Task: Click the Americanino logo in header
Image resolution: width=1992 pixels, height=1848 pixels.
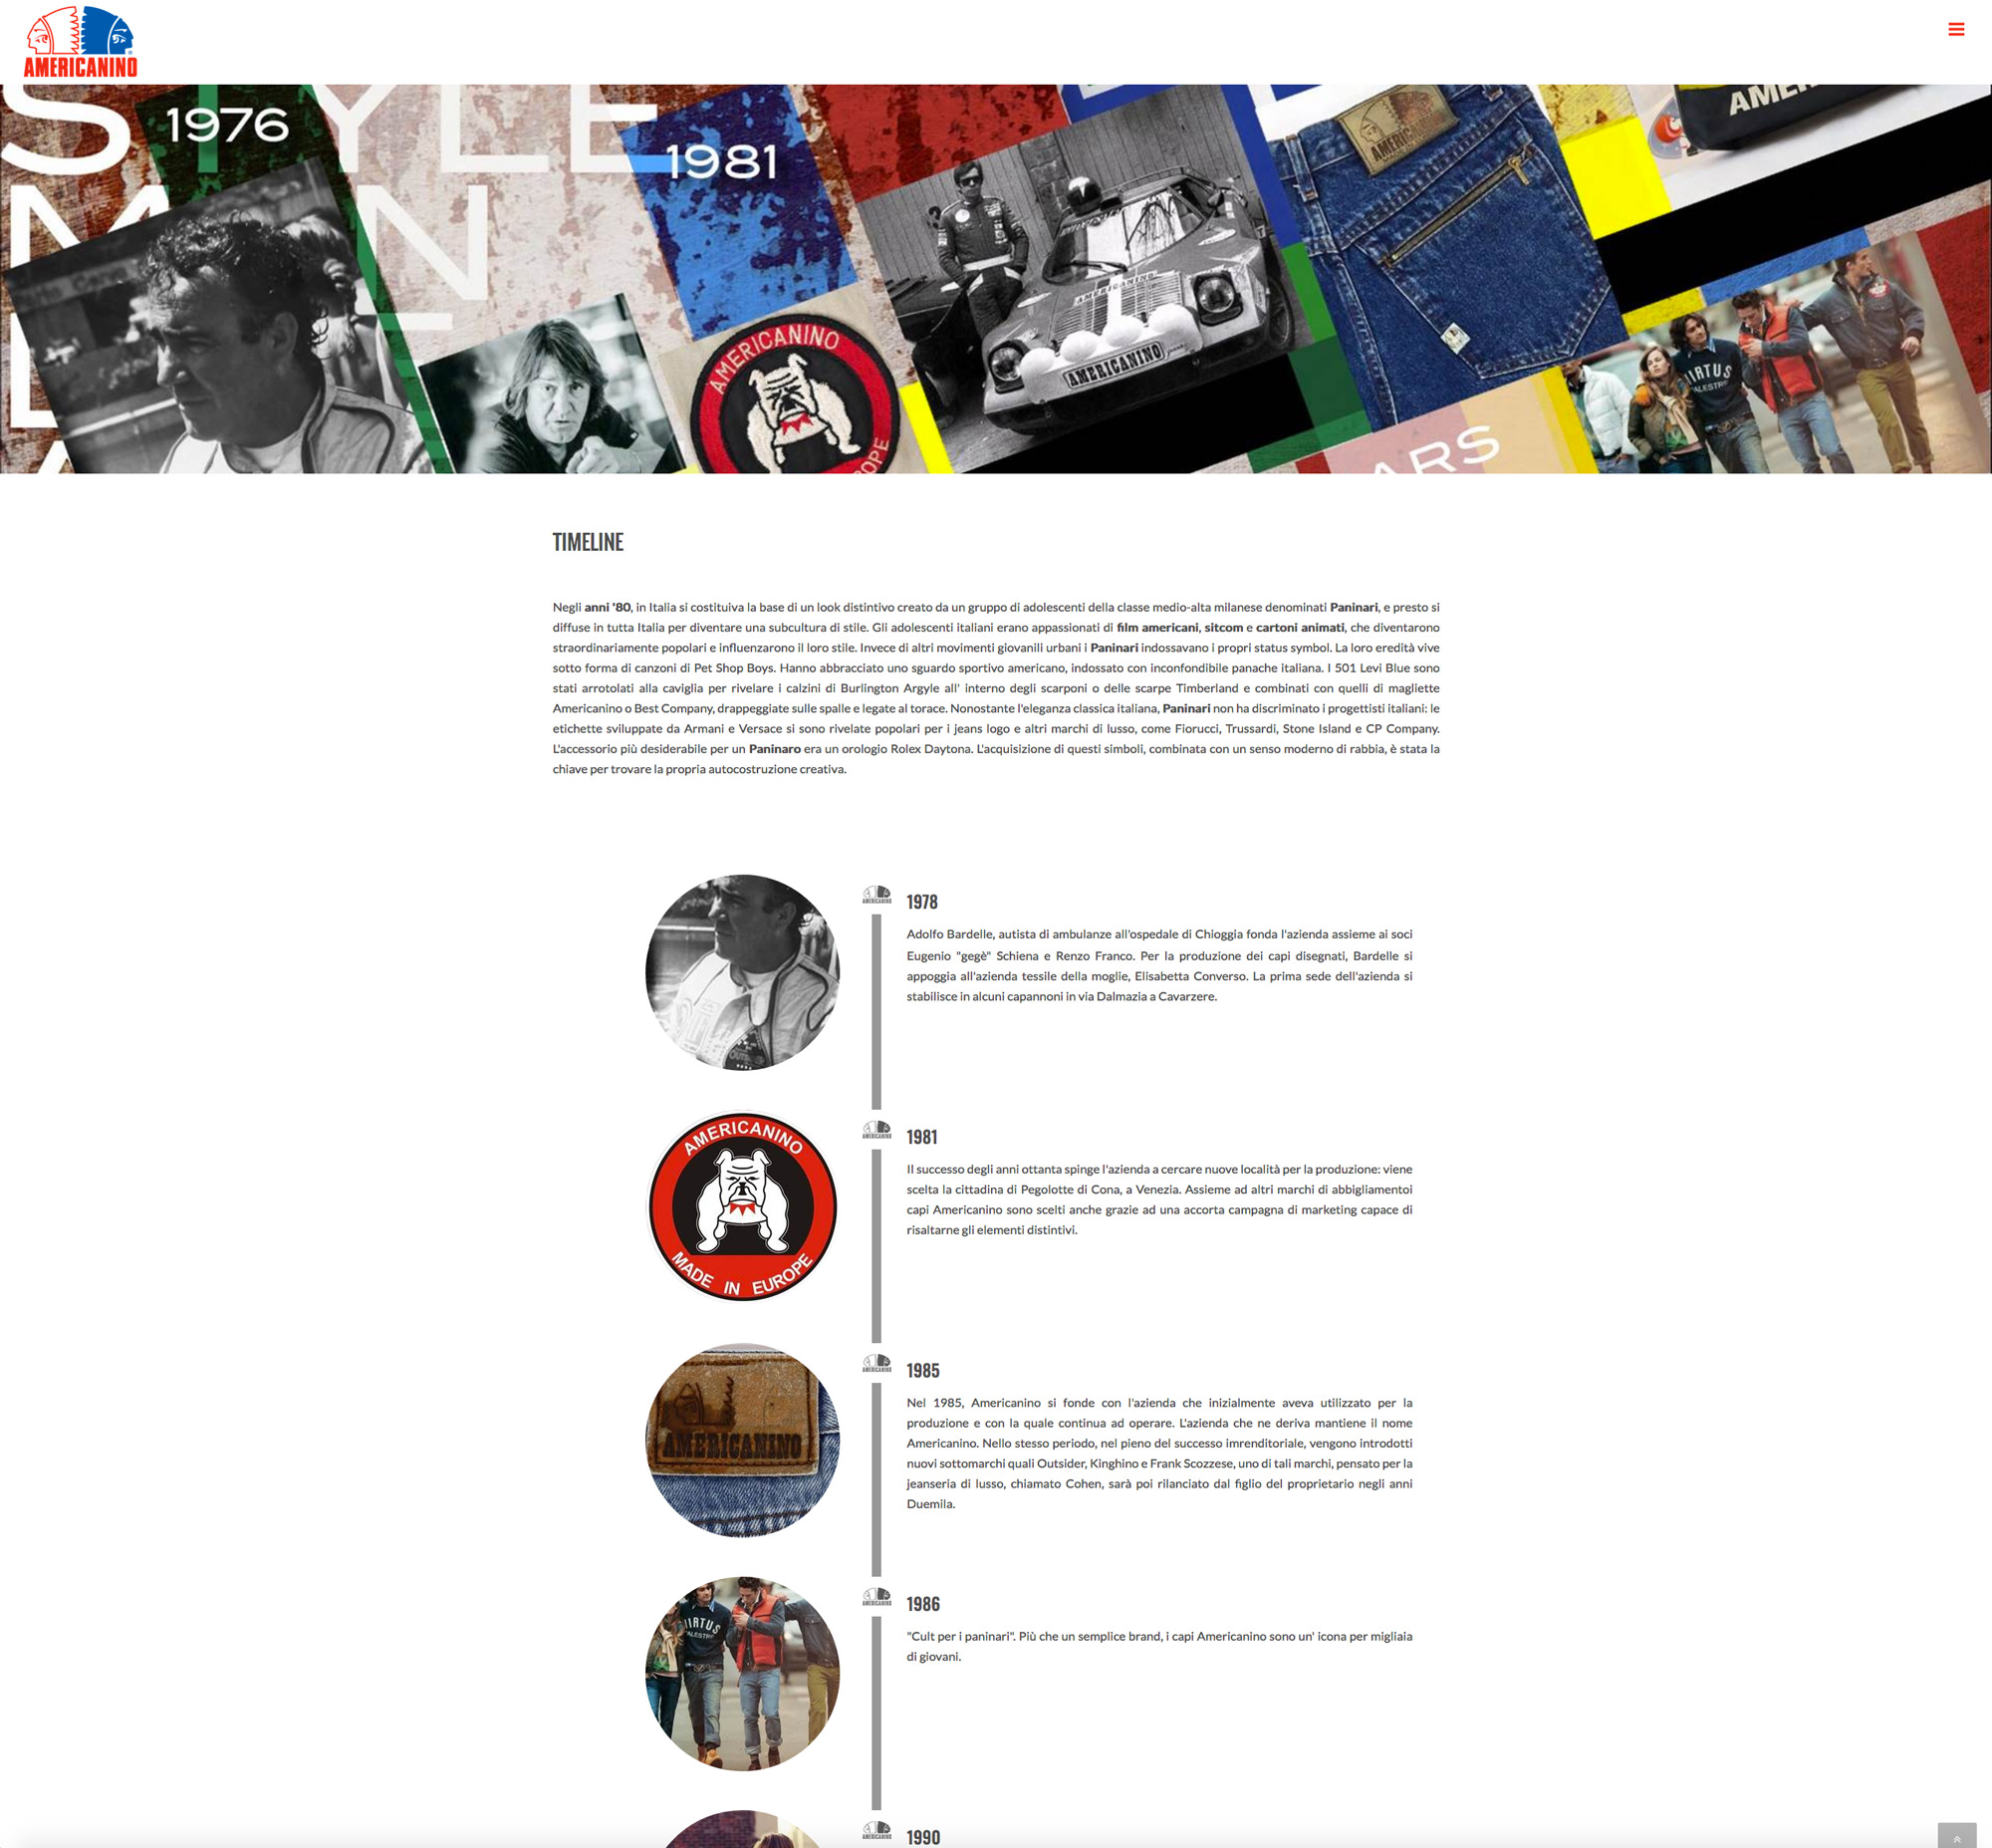Action: (80, 42)
